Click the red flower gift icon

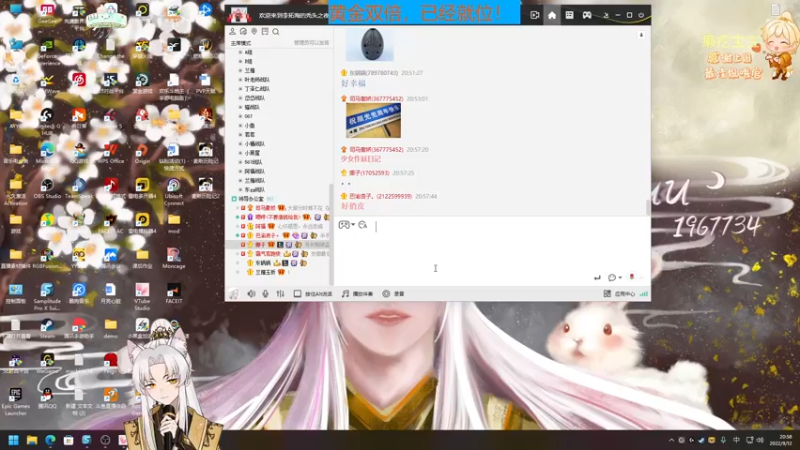coord(632,277)
